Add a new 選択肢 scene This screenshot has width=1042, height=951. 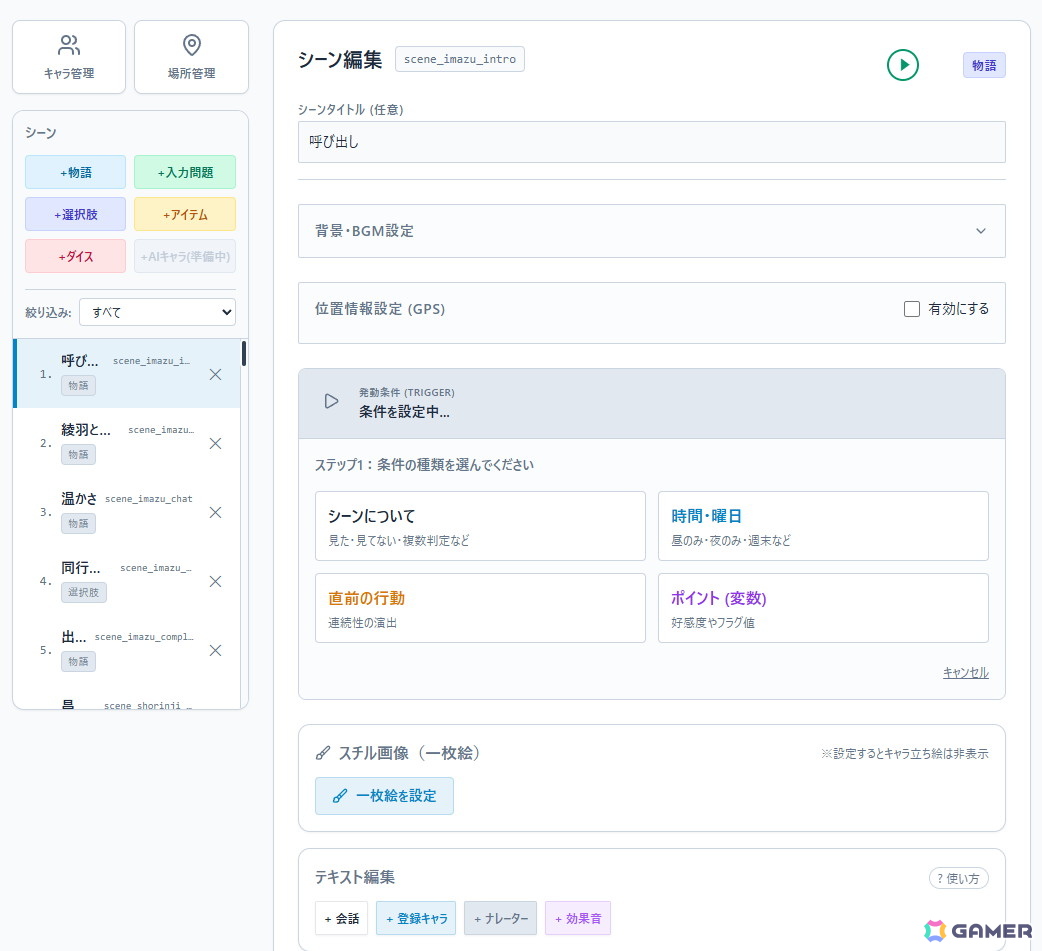[x=75, y=215]
